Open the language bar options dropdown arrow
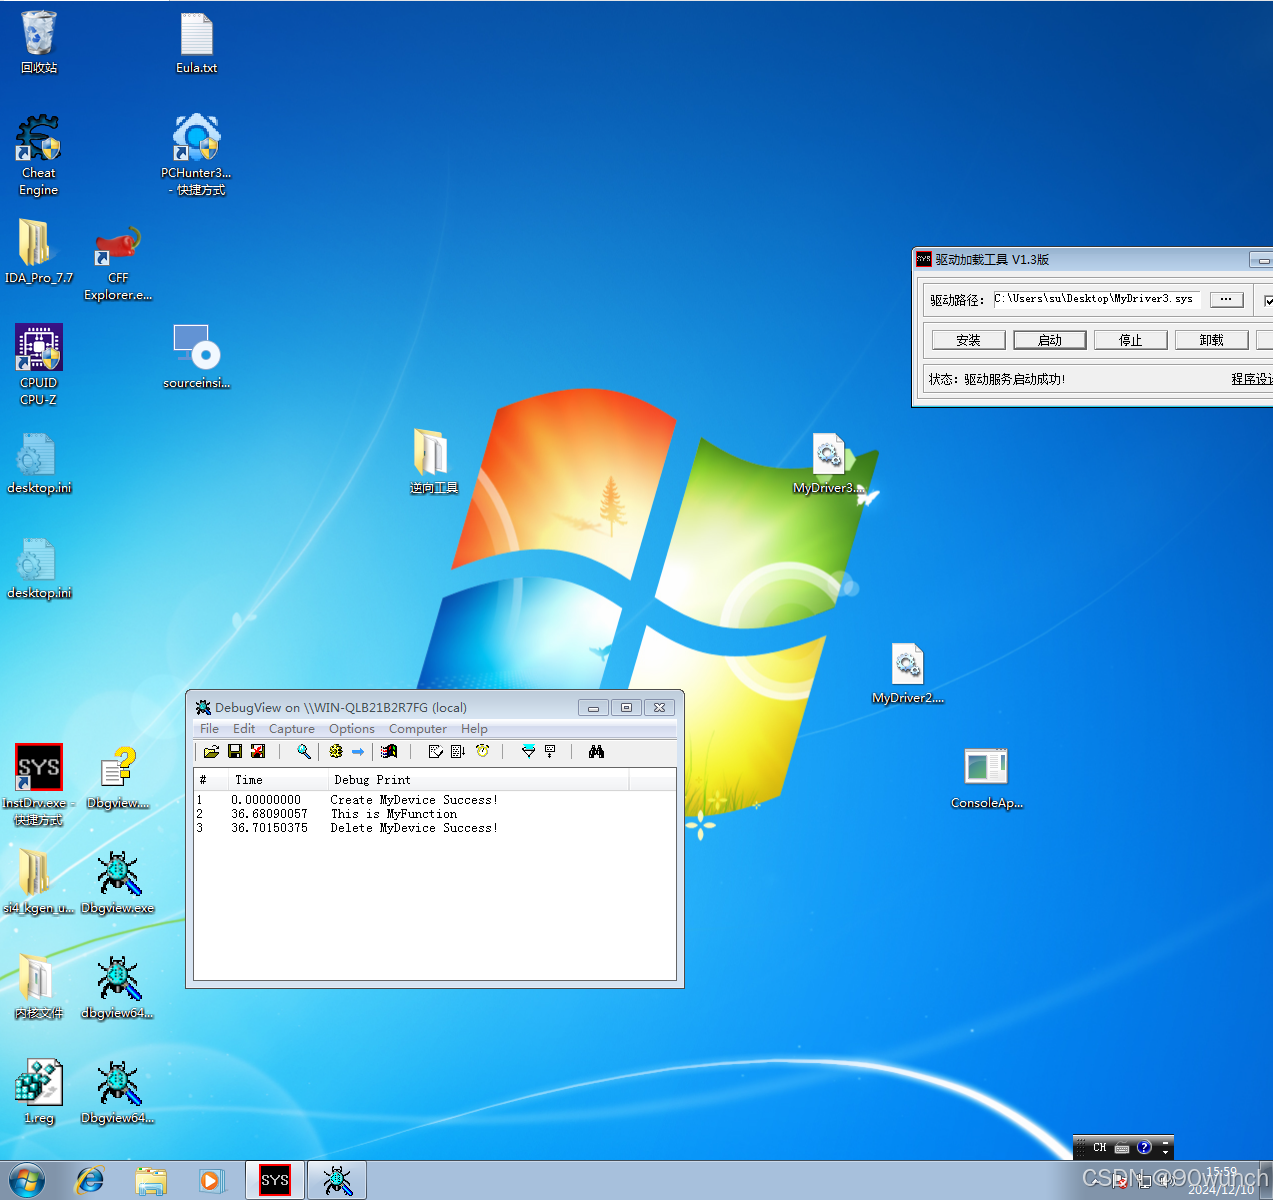The height and width of the screenshot is (1200, 1273). coord(1165,1152)
